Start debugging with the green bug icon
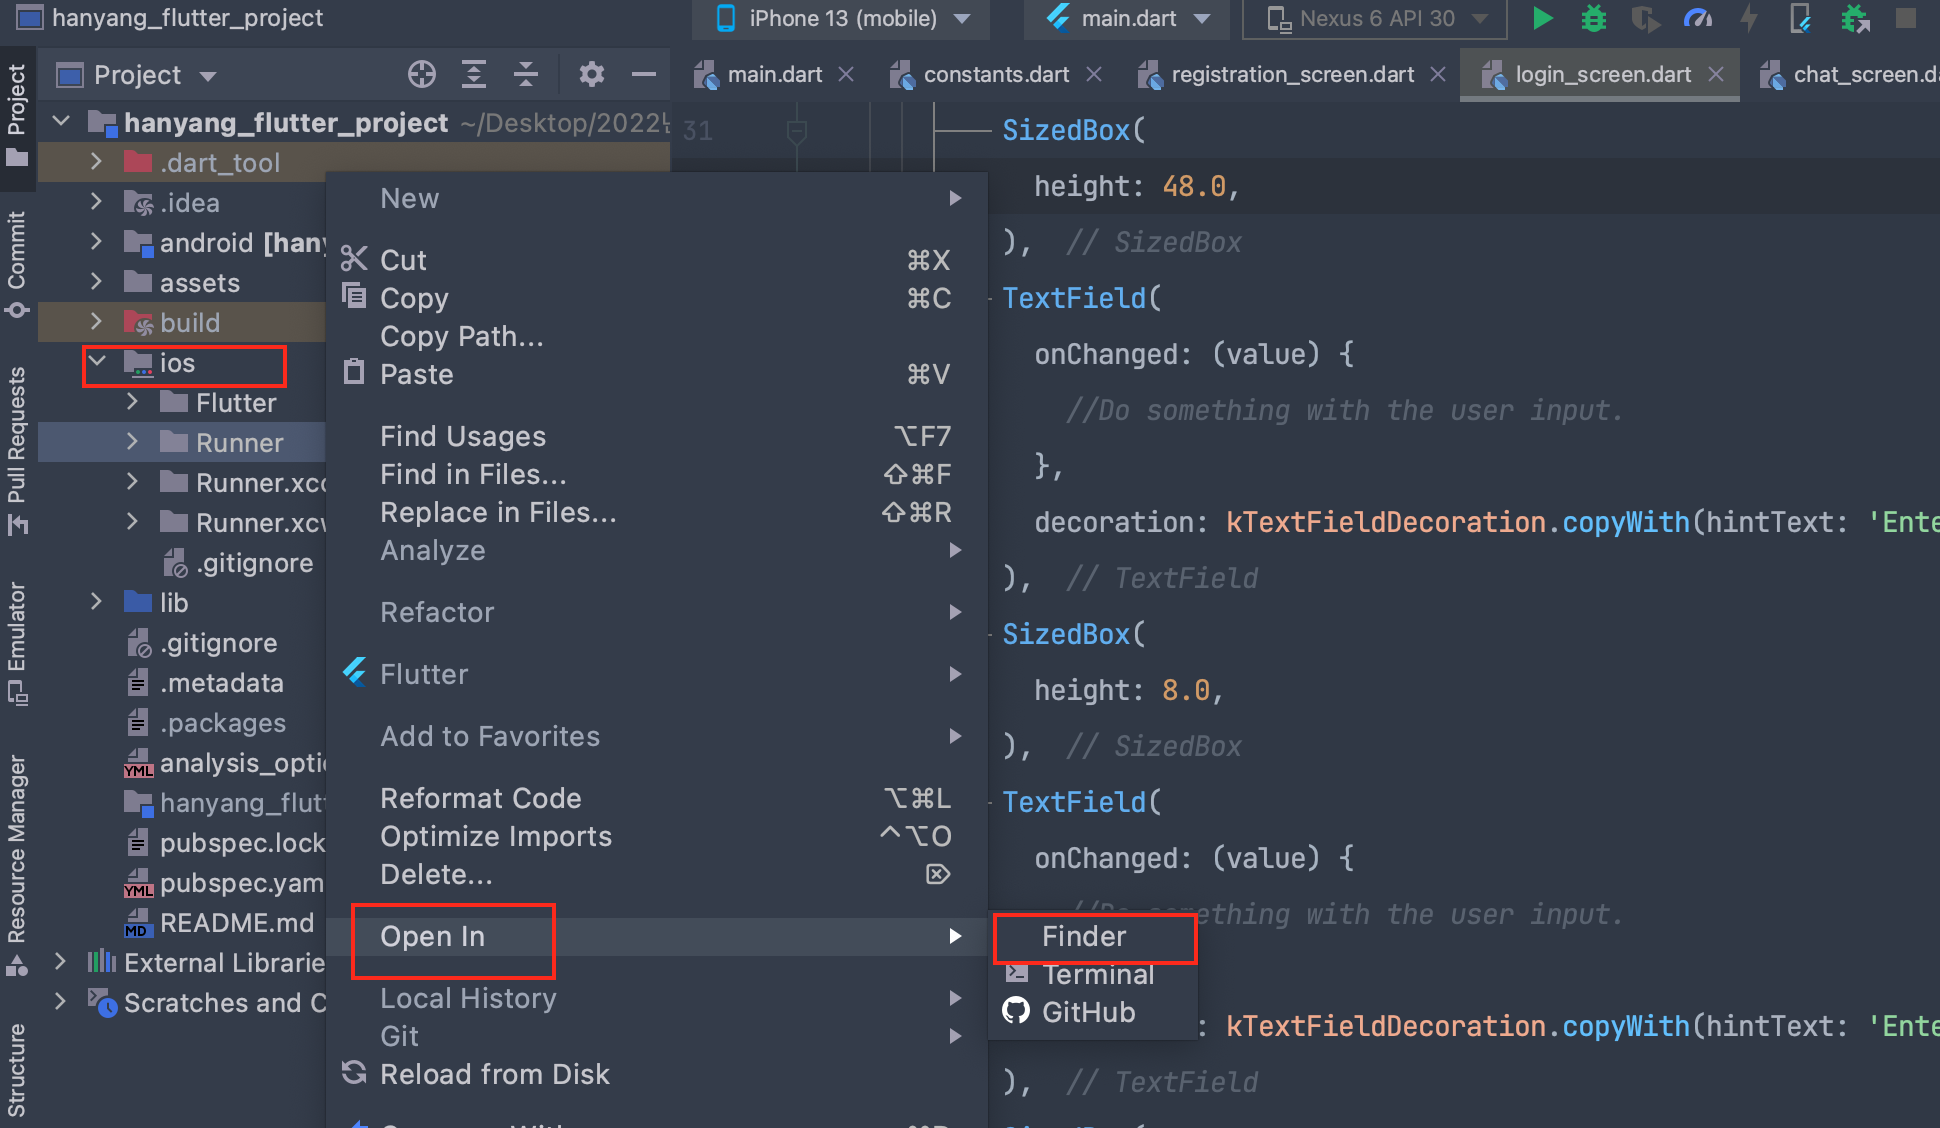Image resolution: width=1940 pixels, height=1128 pixels. click(x=1594, y=18)
